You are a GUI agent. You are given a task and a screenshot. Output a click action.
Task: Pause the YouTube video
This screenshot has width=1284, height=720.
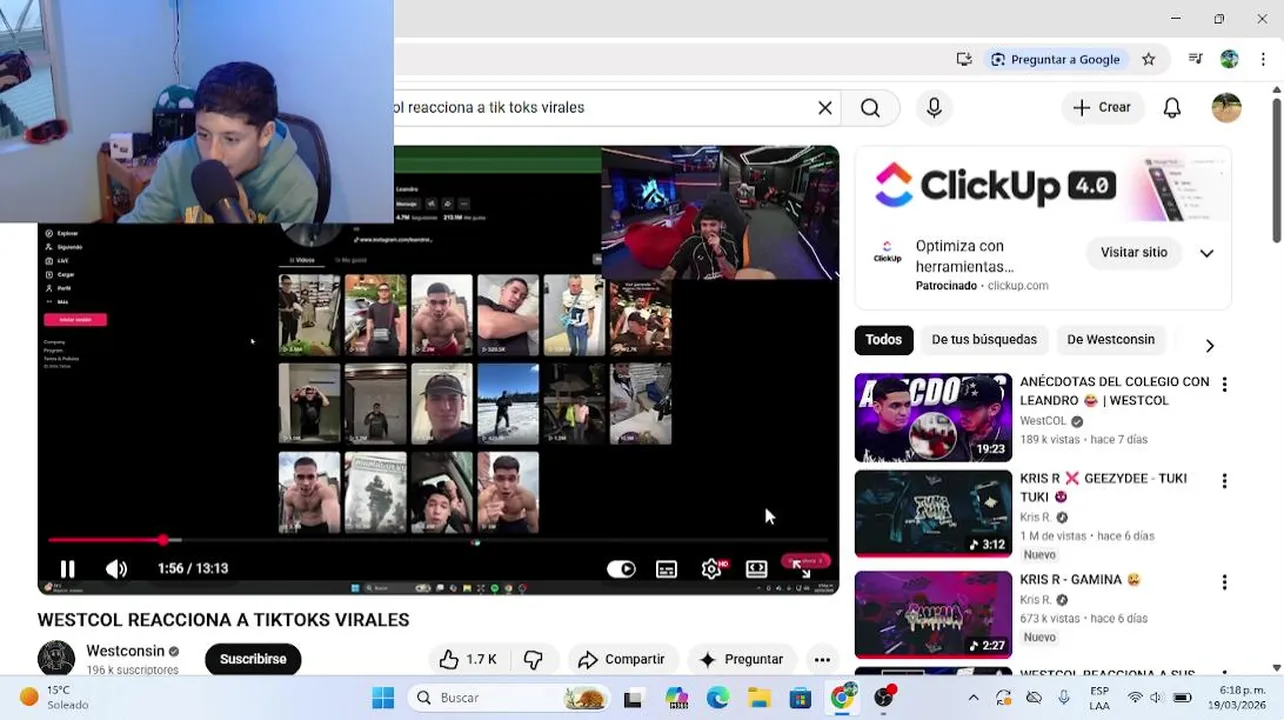point(67,569)
